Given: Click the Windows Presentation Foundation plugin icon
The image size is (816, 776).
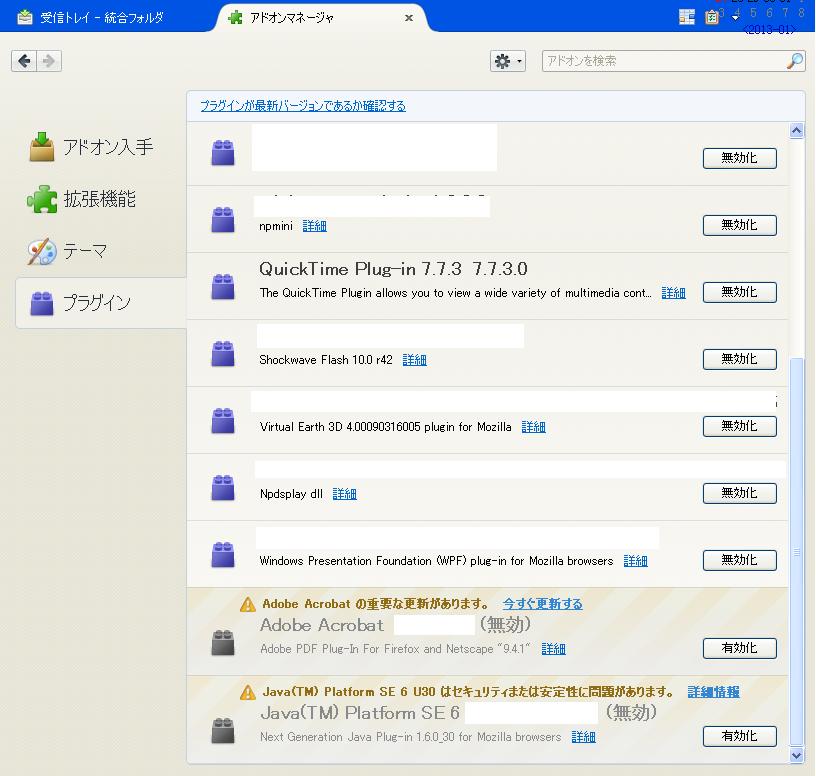Looking at the screenshot, I should tap(223, 554).
